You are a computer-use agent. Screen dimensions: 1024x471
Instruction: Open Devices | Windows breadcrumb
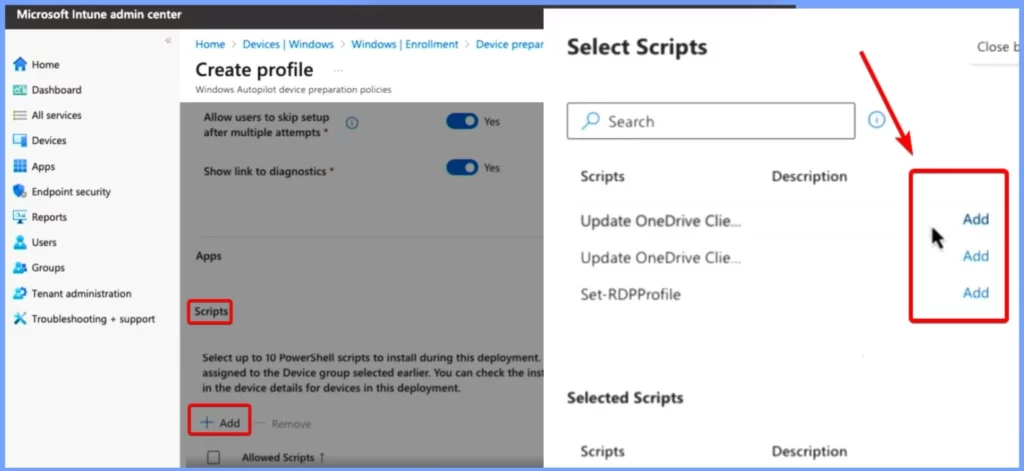tap(288, 44)
